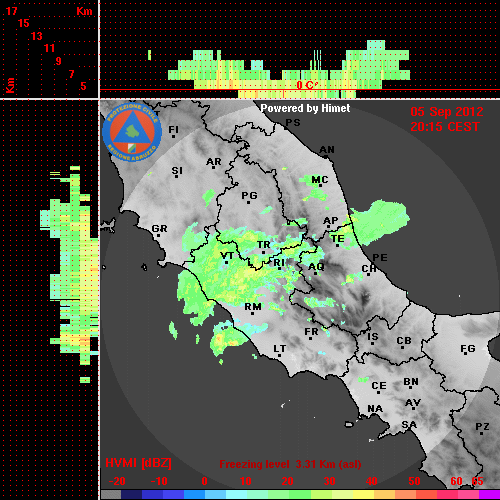Click the FR city label on map
500x500 pixels.
tap(311, 332)
